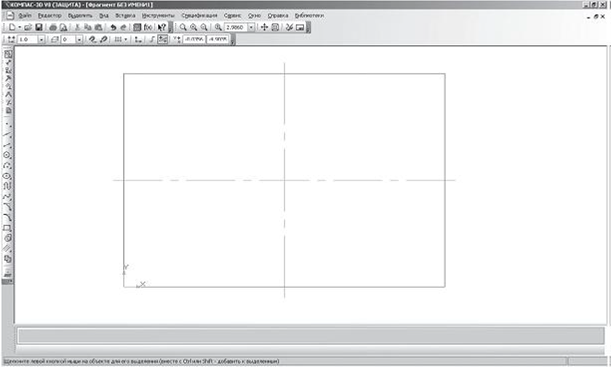Toggle orthogonal drawing mode
Viewport: 611px width, 367px height.
(x=152, y=39)
